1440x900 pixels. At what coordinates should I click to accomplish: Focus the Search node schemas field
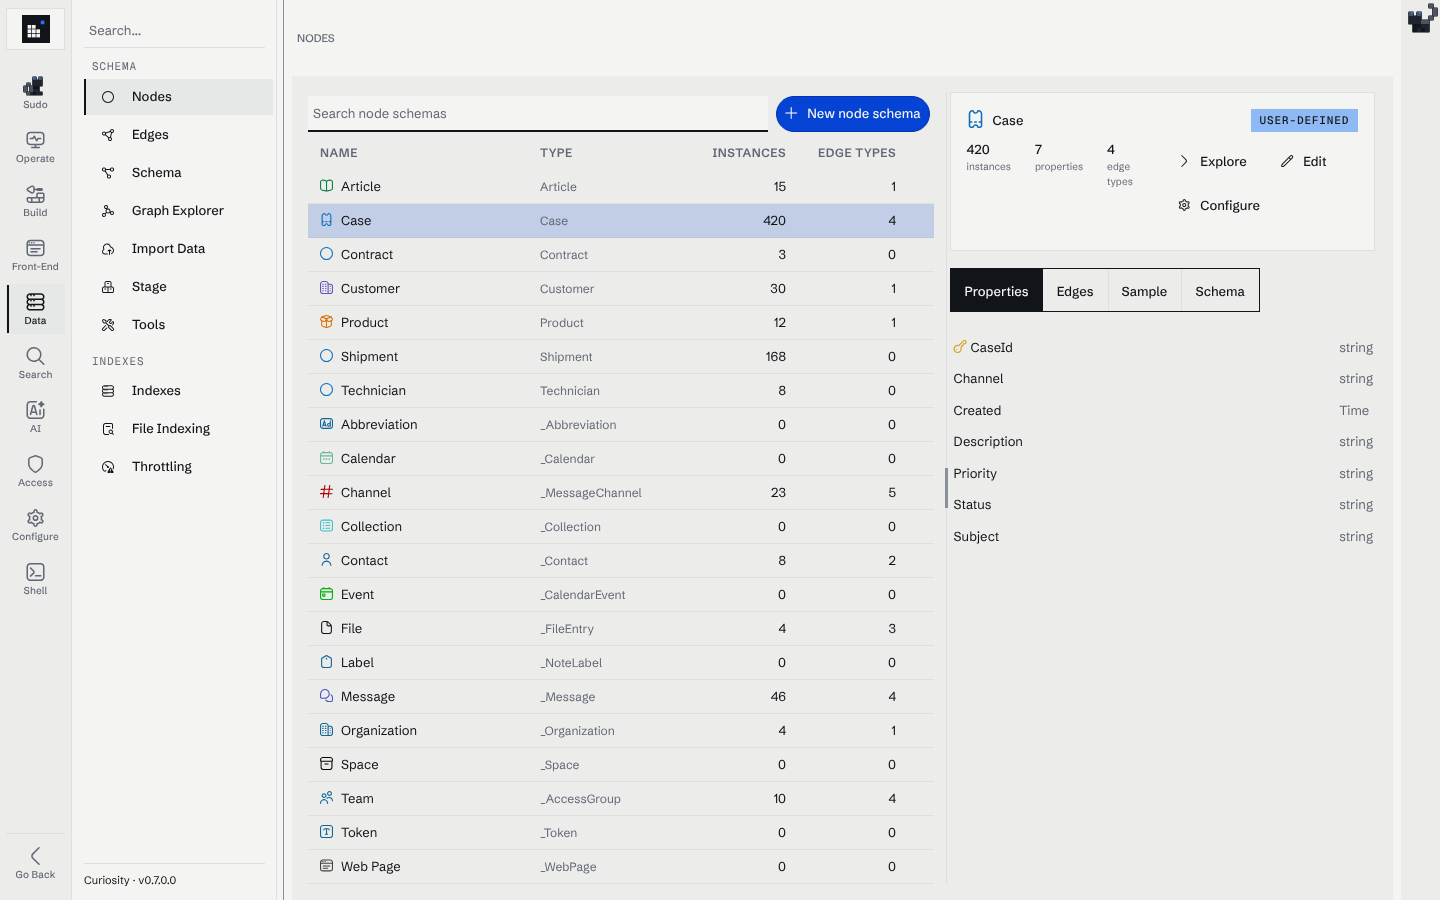click(538, 114)
